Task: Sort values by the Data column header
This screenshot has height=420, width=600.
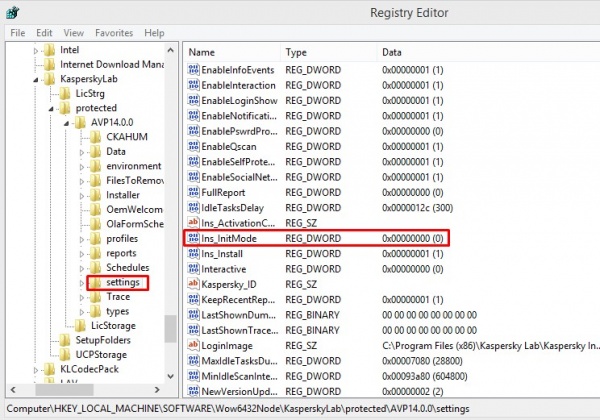Action: (488, 52)
